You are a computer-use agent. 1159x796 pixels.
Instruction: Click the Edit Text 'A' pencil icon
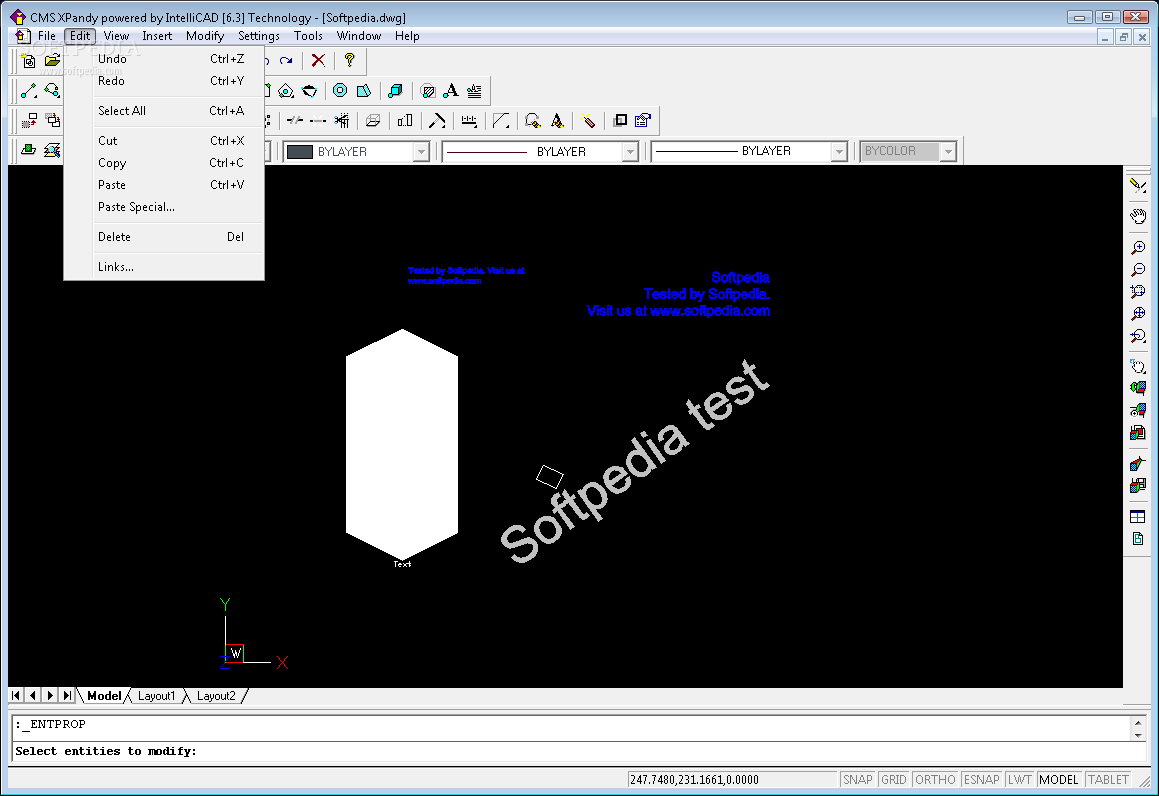(x=557, y=120)
